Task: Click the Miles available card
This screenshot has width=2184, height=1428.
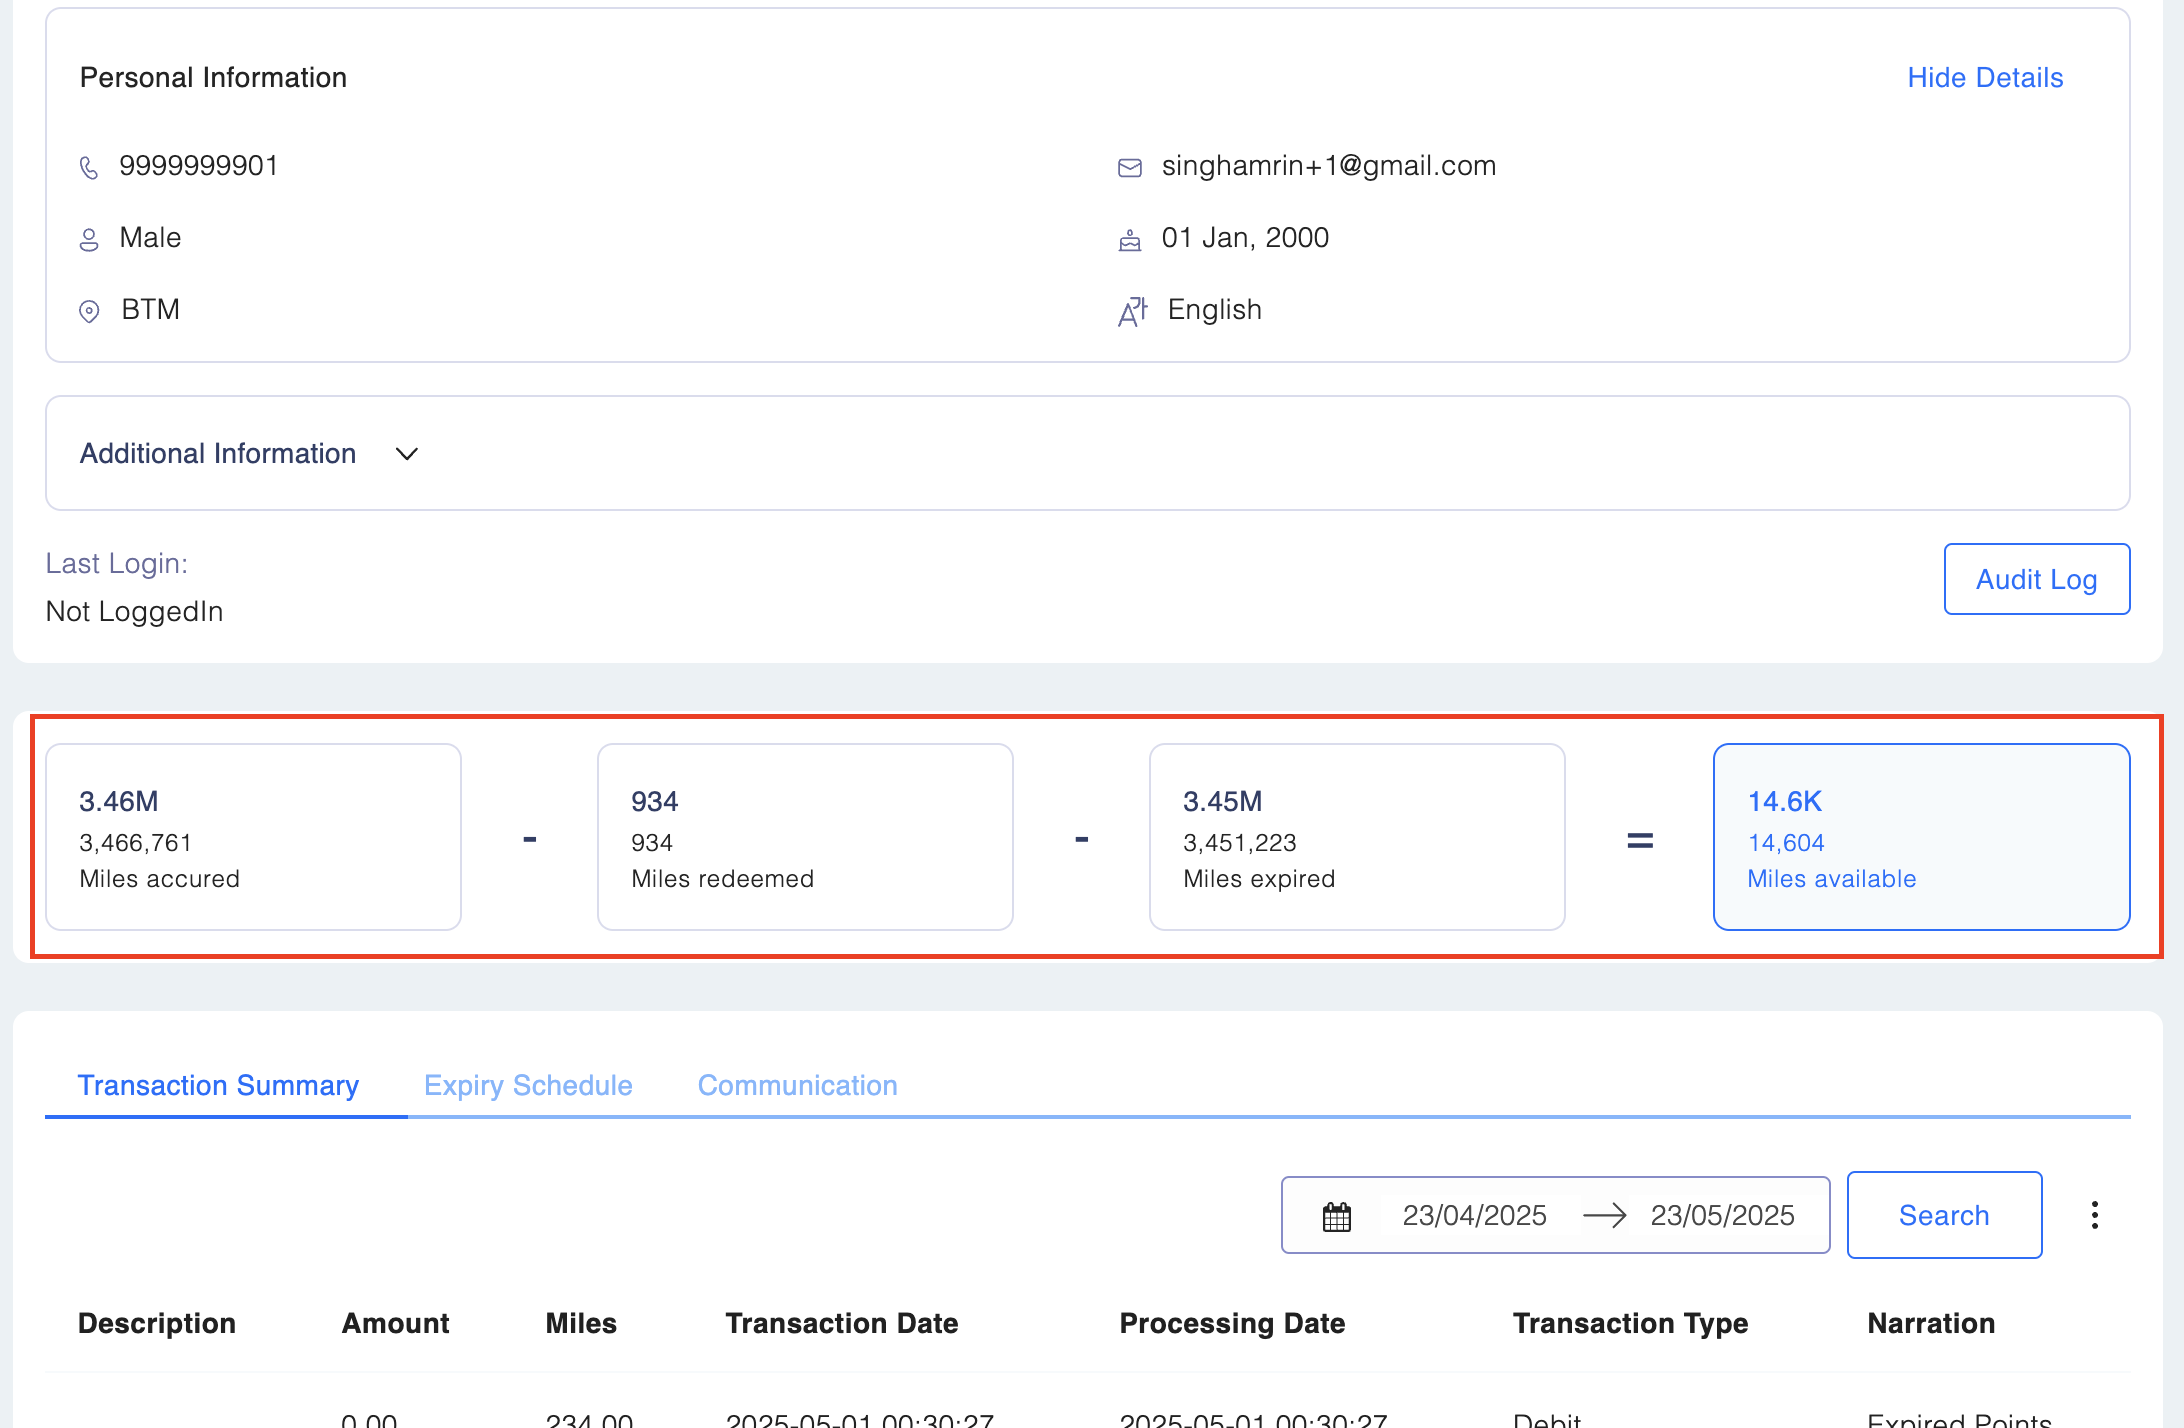Action: pyautogui.click(x=1921, y=837)
